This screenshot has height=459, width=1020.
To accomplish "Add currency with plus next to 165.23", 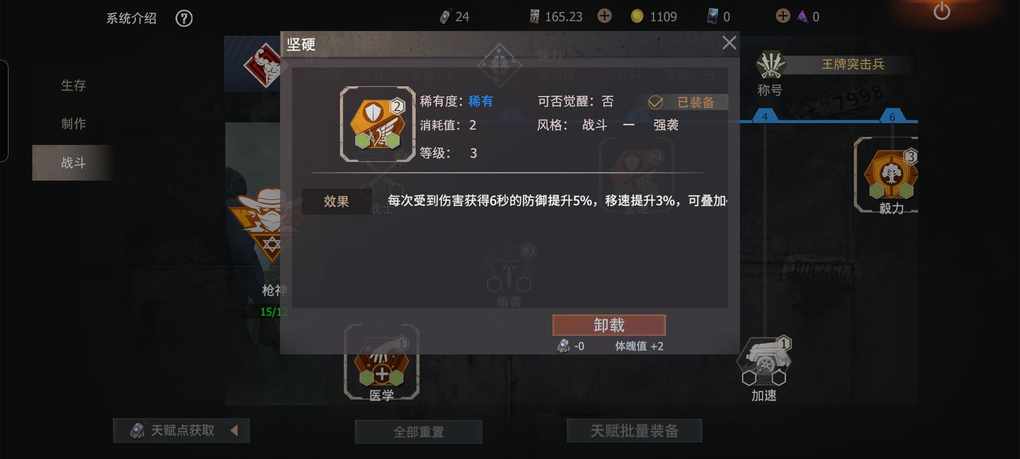I will pos(604,16).
